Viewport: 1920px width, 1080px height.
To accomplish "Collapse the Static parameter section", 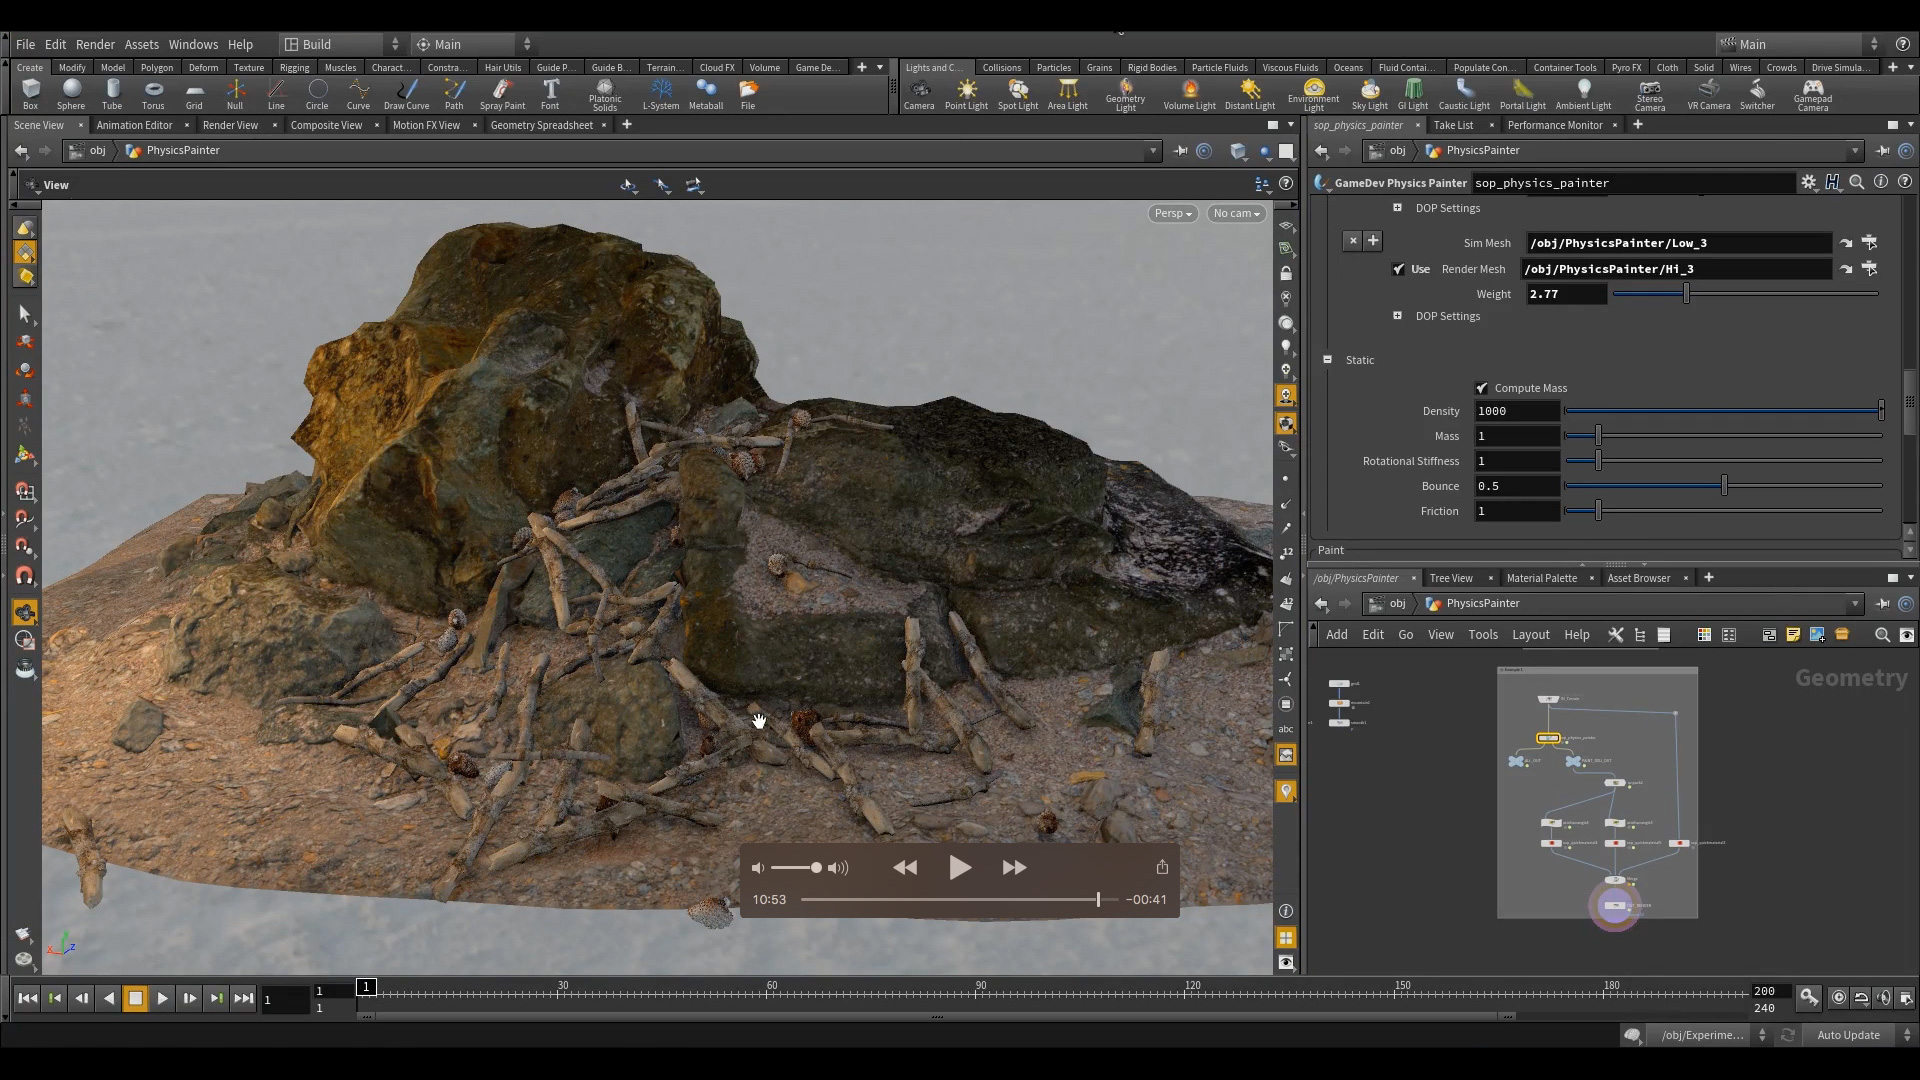I will pos(1328,360).
